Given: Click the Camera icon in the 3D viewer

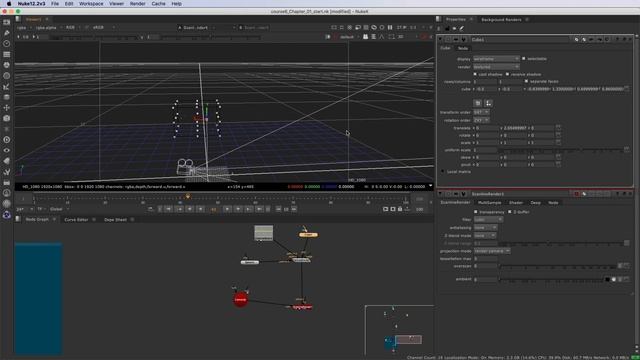Looking at the screenshot, I should coord(186,166).
